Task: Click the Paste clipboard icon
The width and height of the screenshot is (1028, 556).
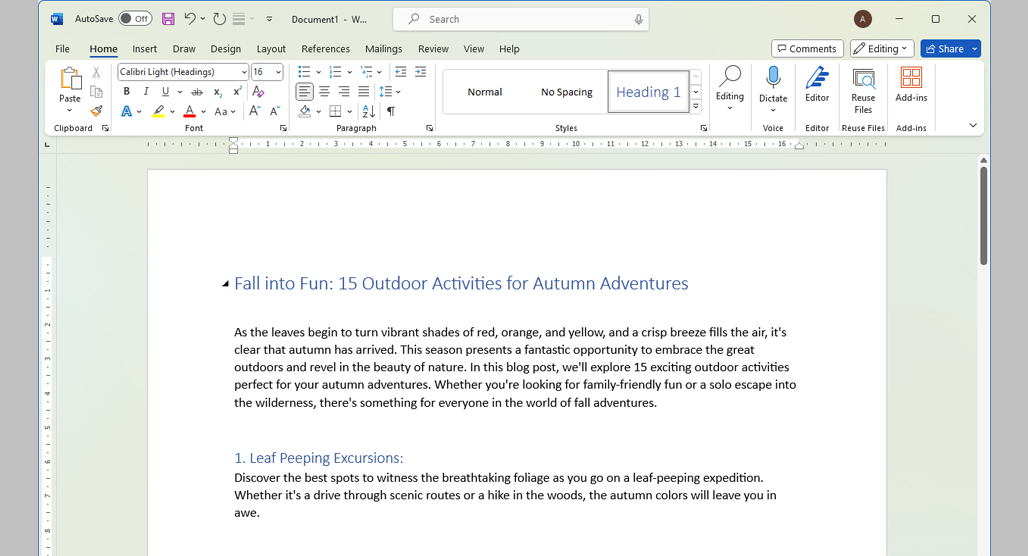Action: (x=70, y=79)
